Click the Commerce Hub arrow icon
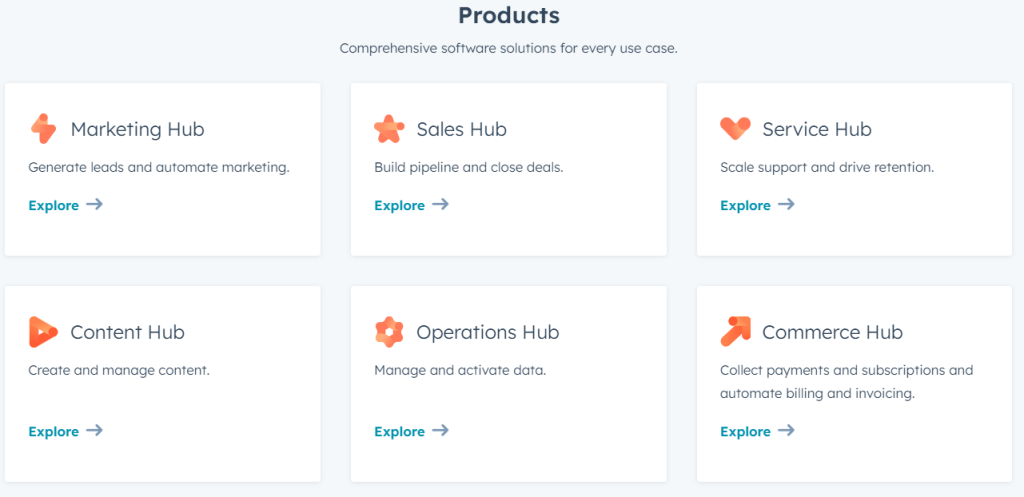 pyautogui.click(x=735, y=332)
